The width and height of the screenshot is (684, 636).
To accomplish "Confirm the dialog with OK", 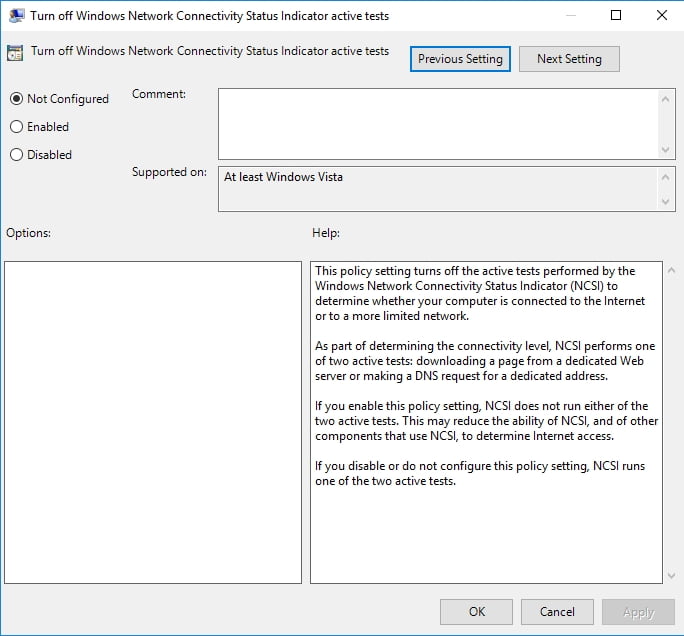I will [476, 612].
